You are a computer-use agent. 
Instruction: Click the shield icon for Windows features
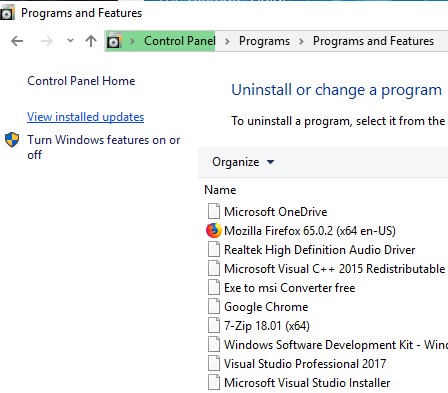12,140
